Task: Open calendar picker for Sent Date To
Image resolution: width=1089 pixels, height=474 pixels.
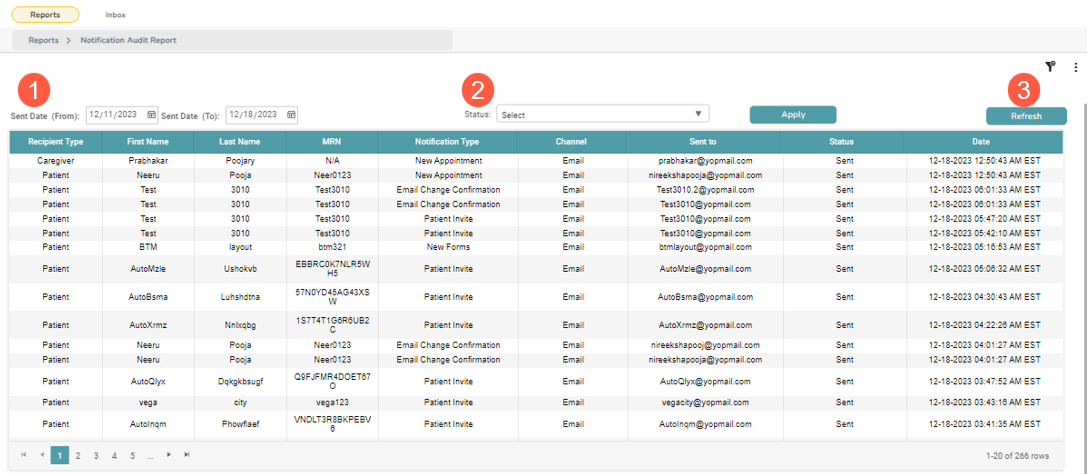Action: 291,115
